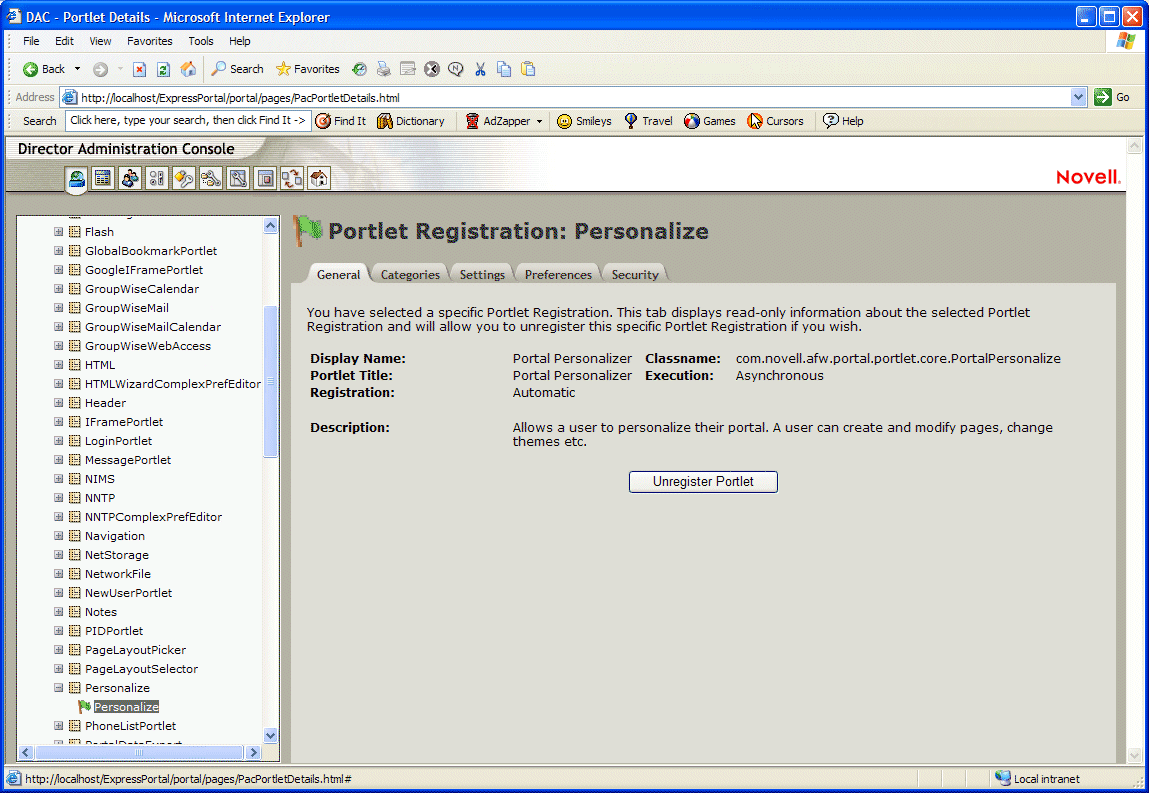Click the tree pane vertical scrollbar down arrow
This screenshot has width=1149, height=793.
click(270, 735)
